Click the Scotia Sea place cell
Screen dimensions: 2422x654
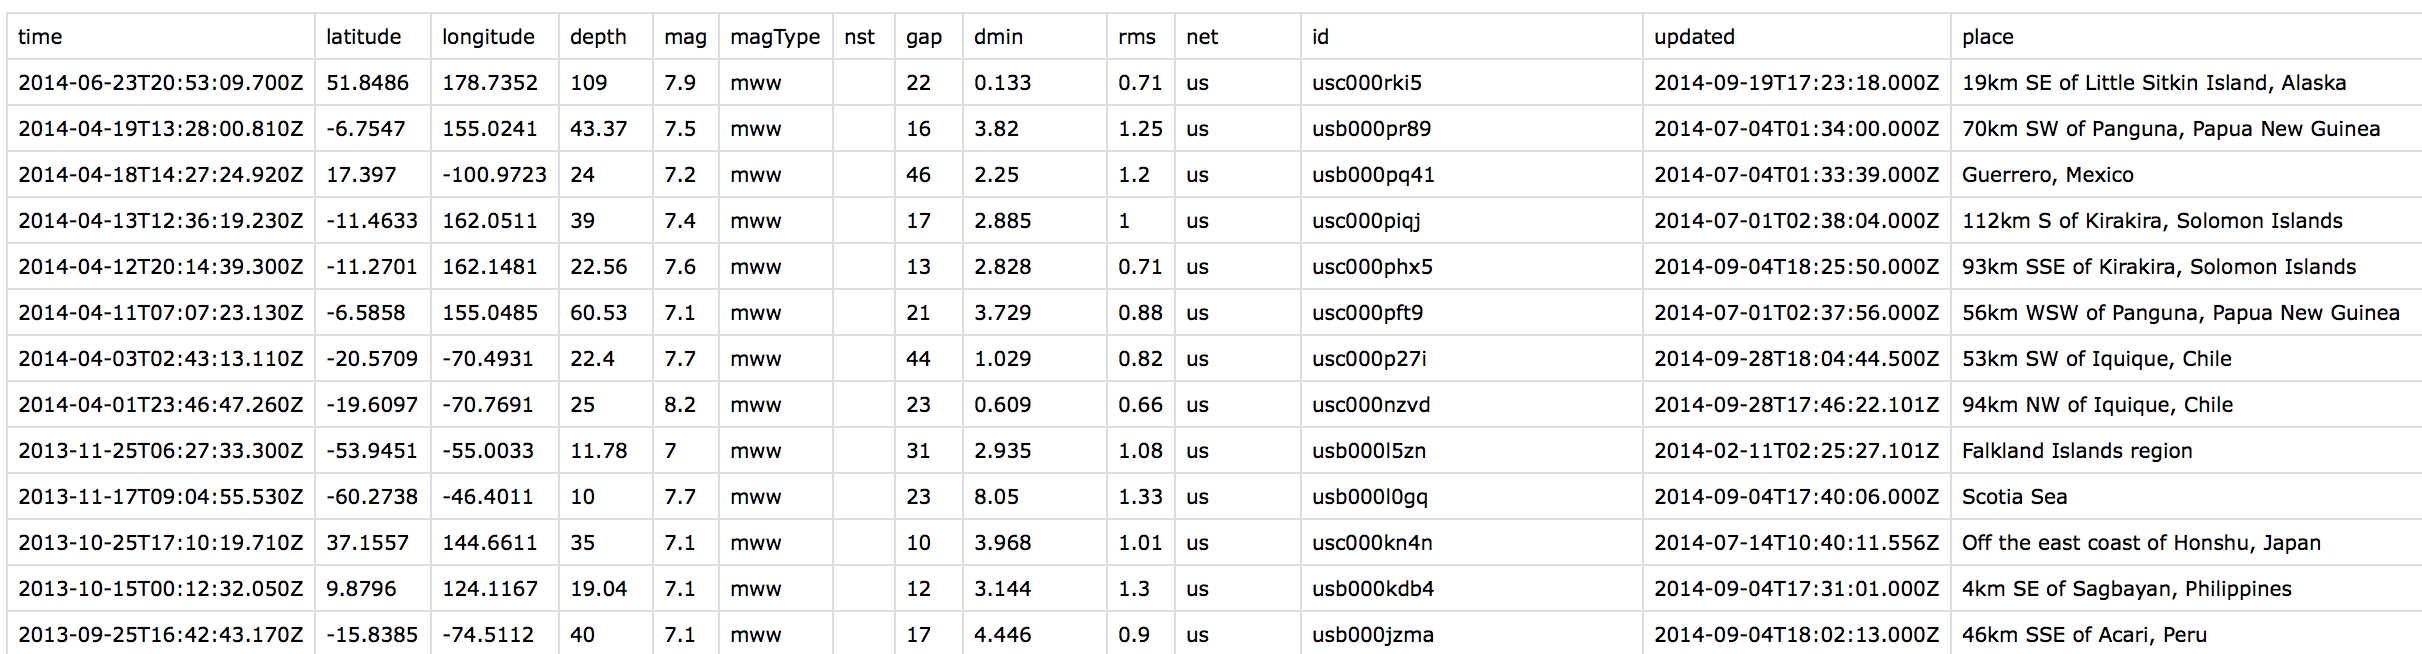click(x=2014, y=497)
